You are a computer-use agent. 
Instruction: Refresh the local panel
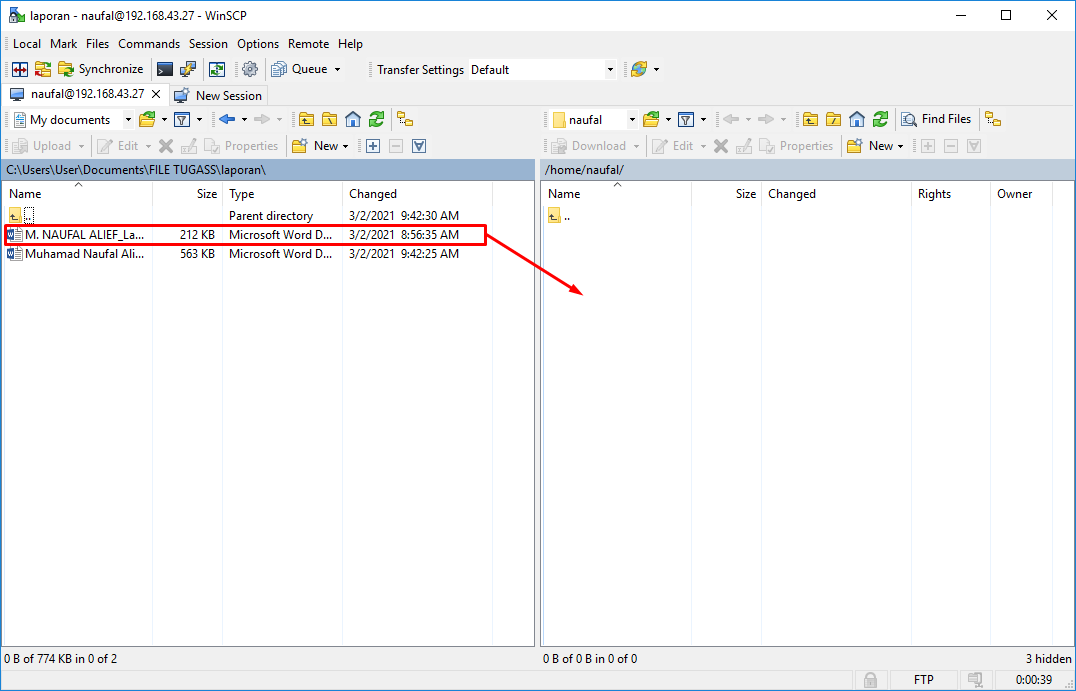point(376,119)
